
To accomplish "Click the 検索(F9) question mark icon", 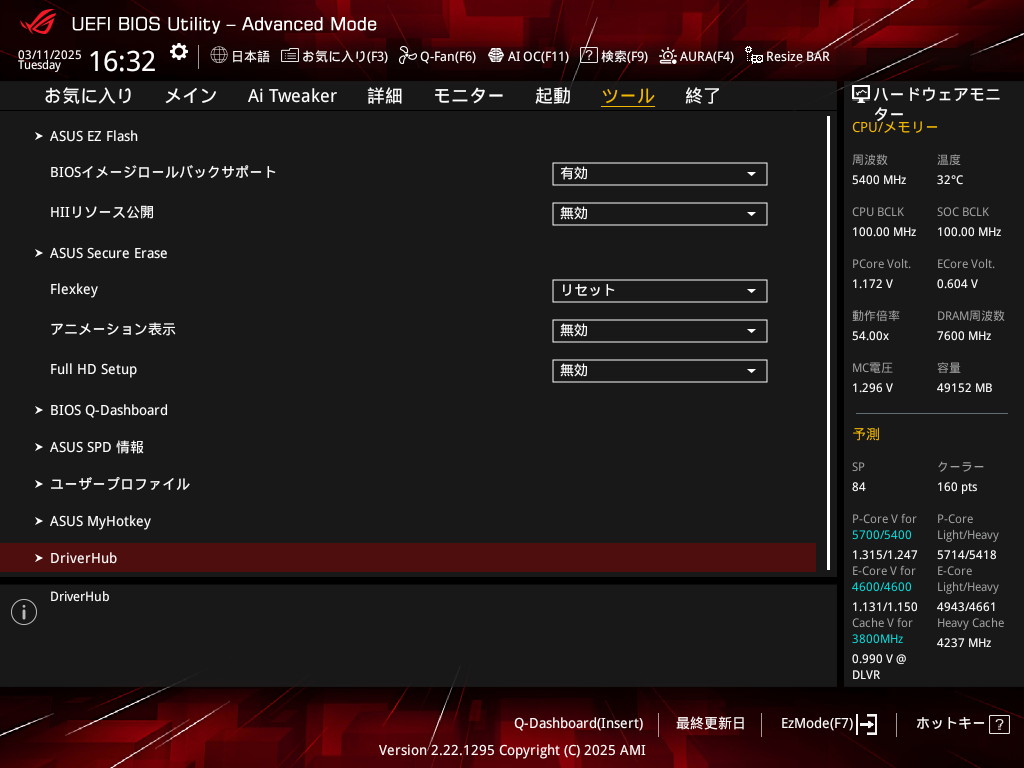I will tap(588, 56).
